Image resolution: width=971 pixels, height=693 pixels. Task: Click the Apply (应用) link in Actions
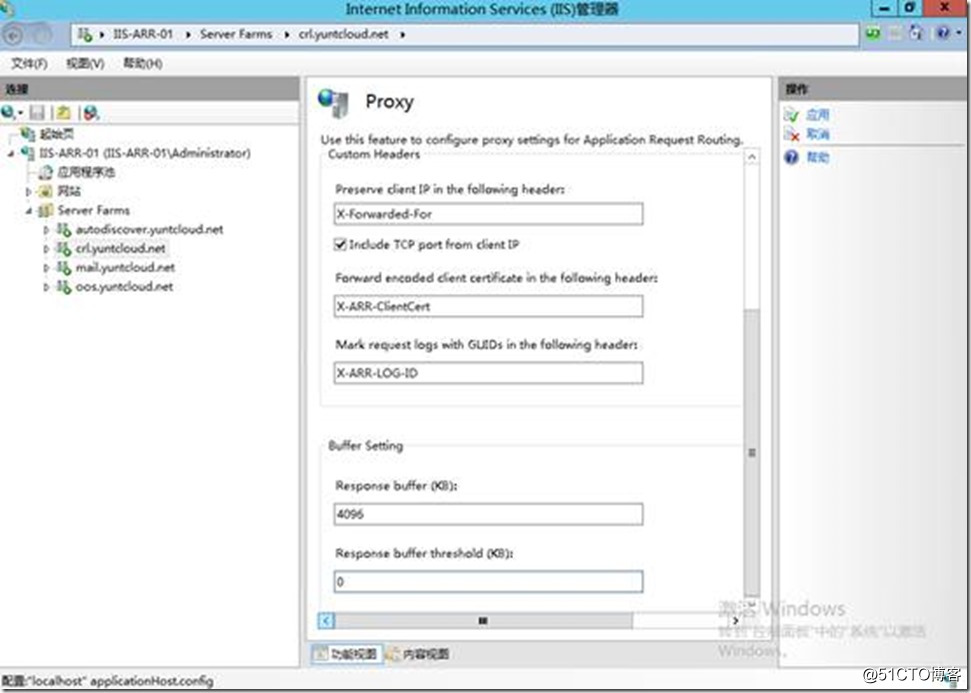tap(817, 115)
